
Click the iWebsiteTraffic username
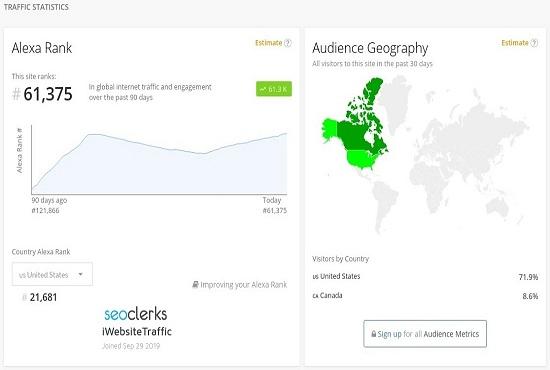[x=137, y=331]
